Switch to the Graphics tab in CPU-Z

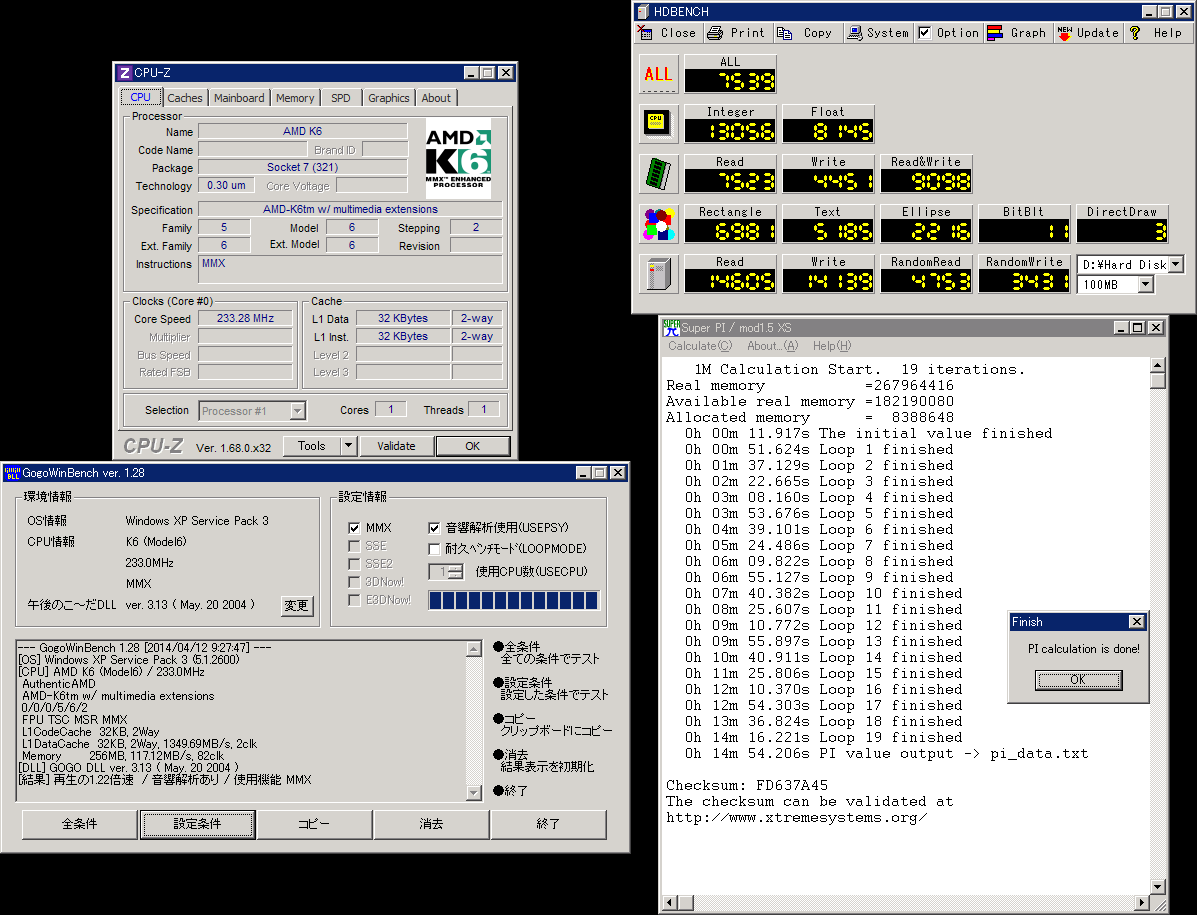coord(389,98)
